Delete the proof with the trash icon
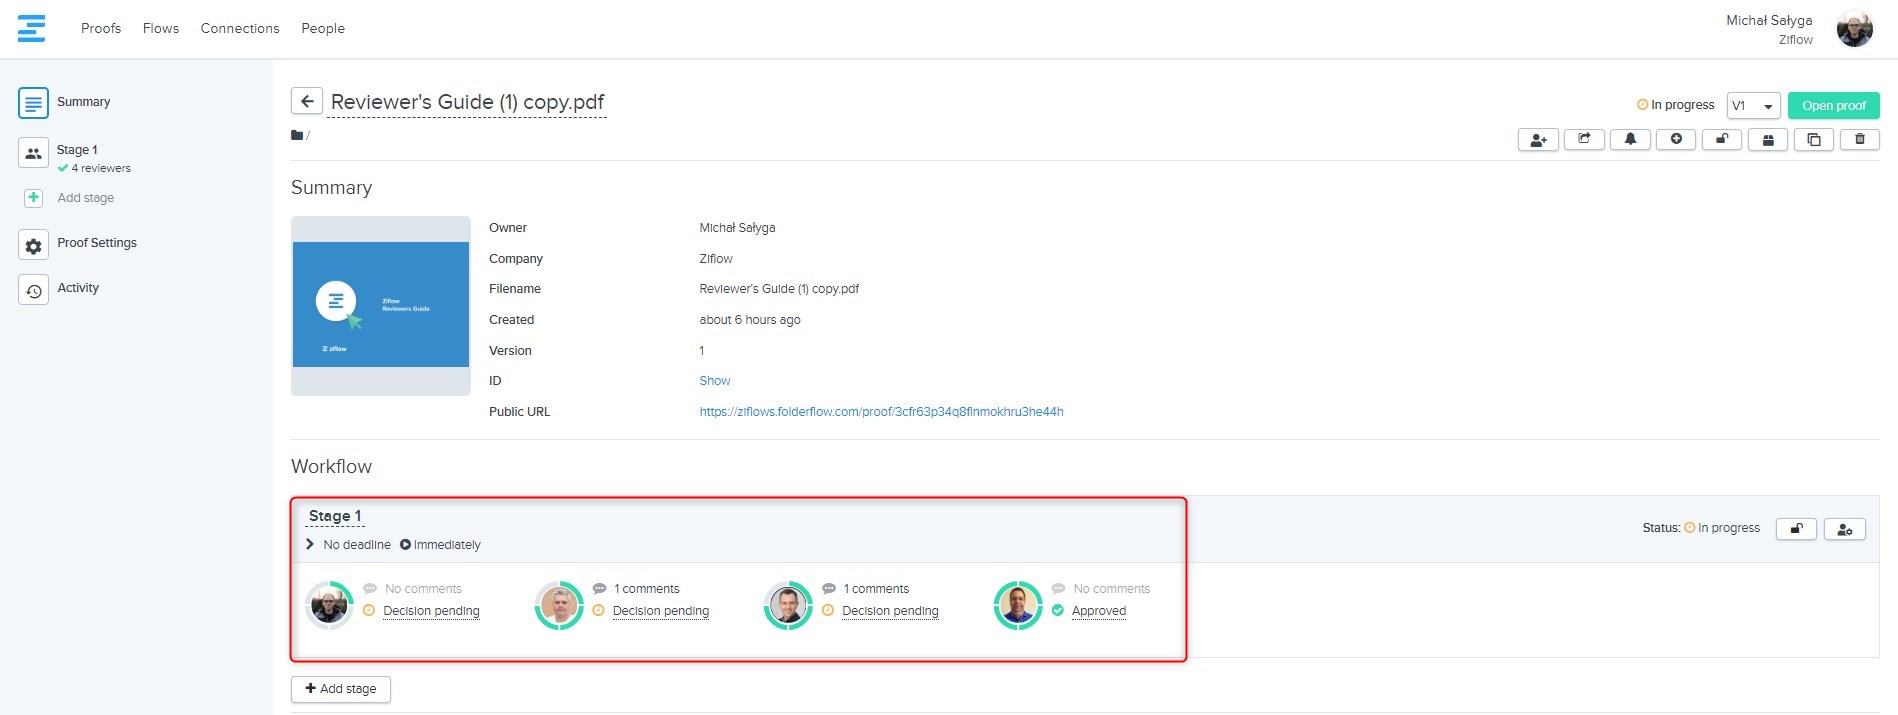 [1860, 140]
